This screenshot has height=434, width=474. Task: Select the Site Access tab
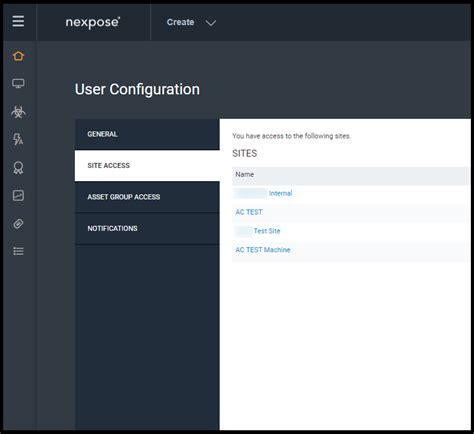click(x=147, y=166)
